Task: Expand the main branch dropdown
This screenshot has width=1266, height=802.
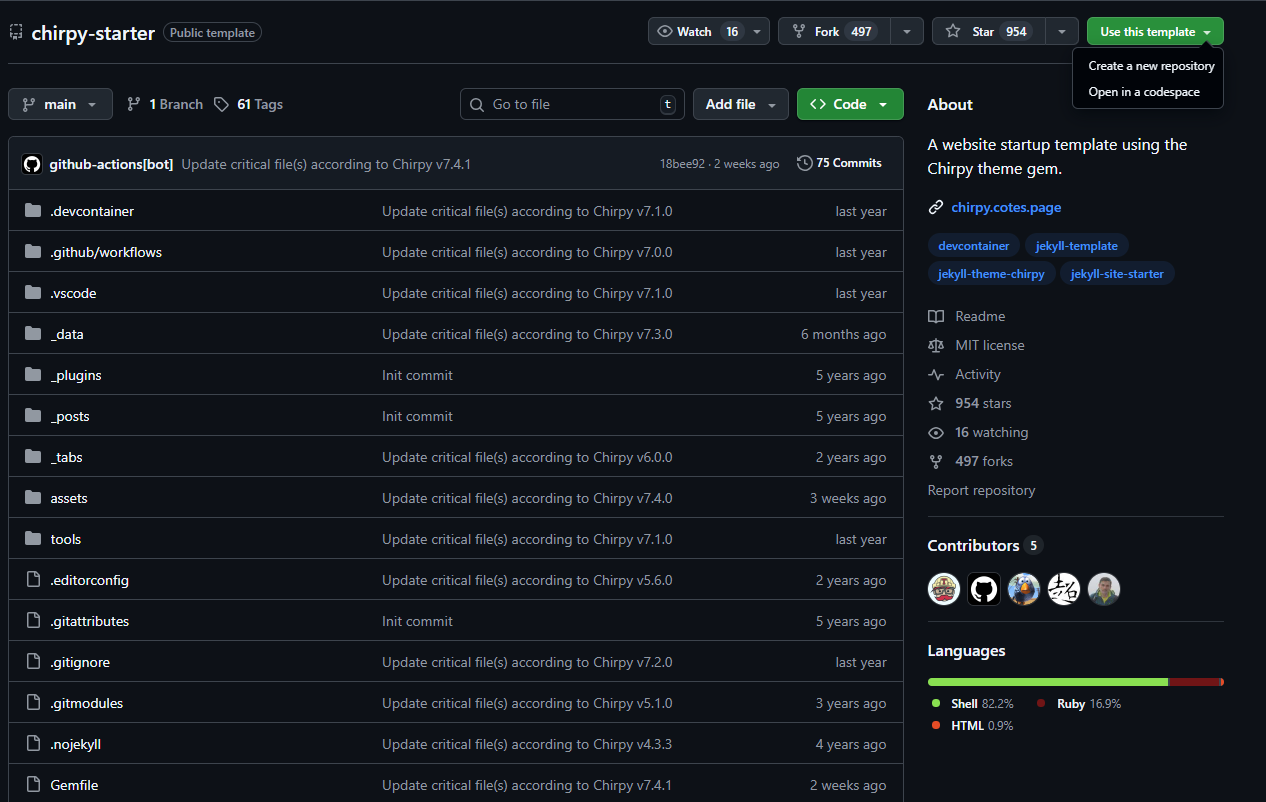Action: coord(59,104)
